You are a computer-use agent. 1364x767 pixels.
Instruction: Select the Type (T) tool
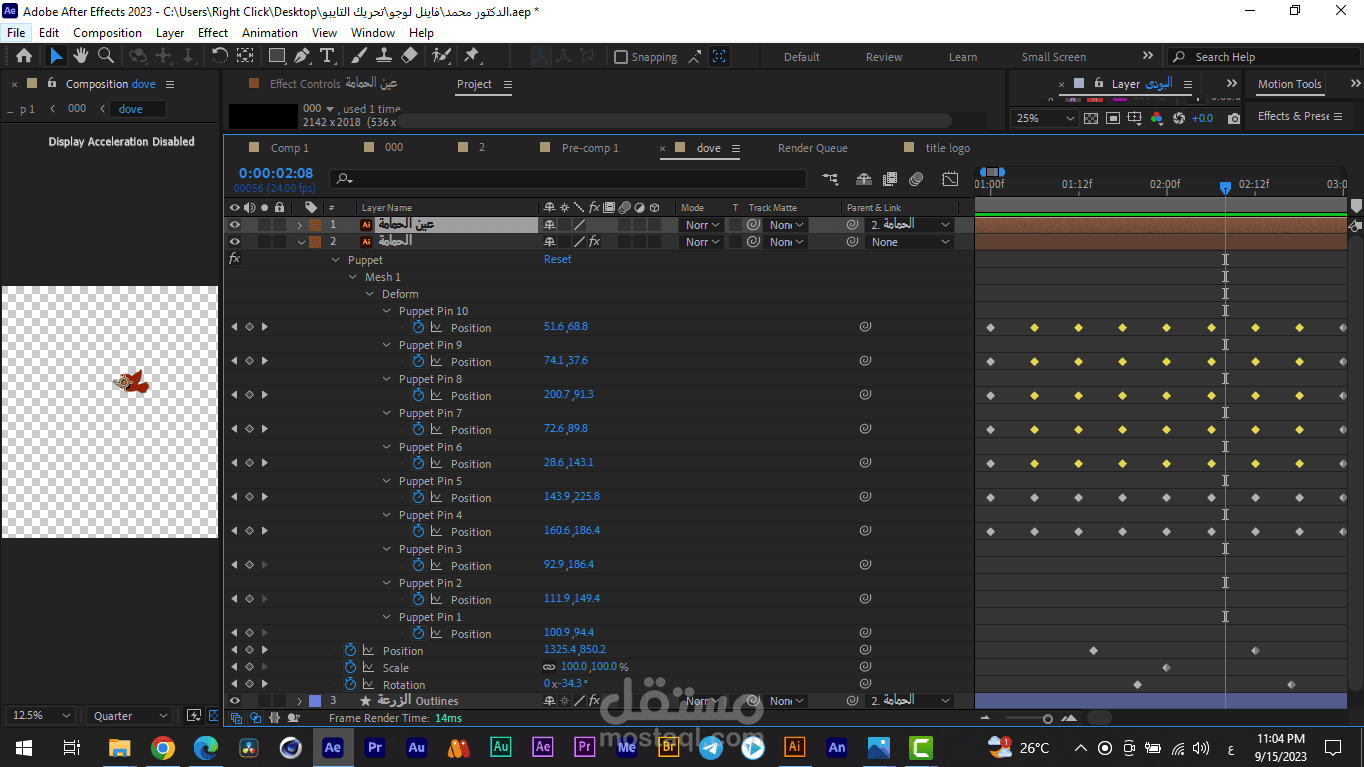point(327,56)
